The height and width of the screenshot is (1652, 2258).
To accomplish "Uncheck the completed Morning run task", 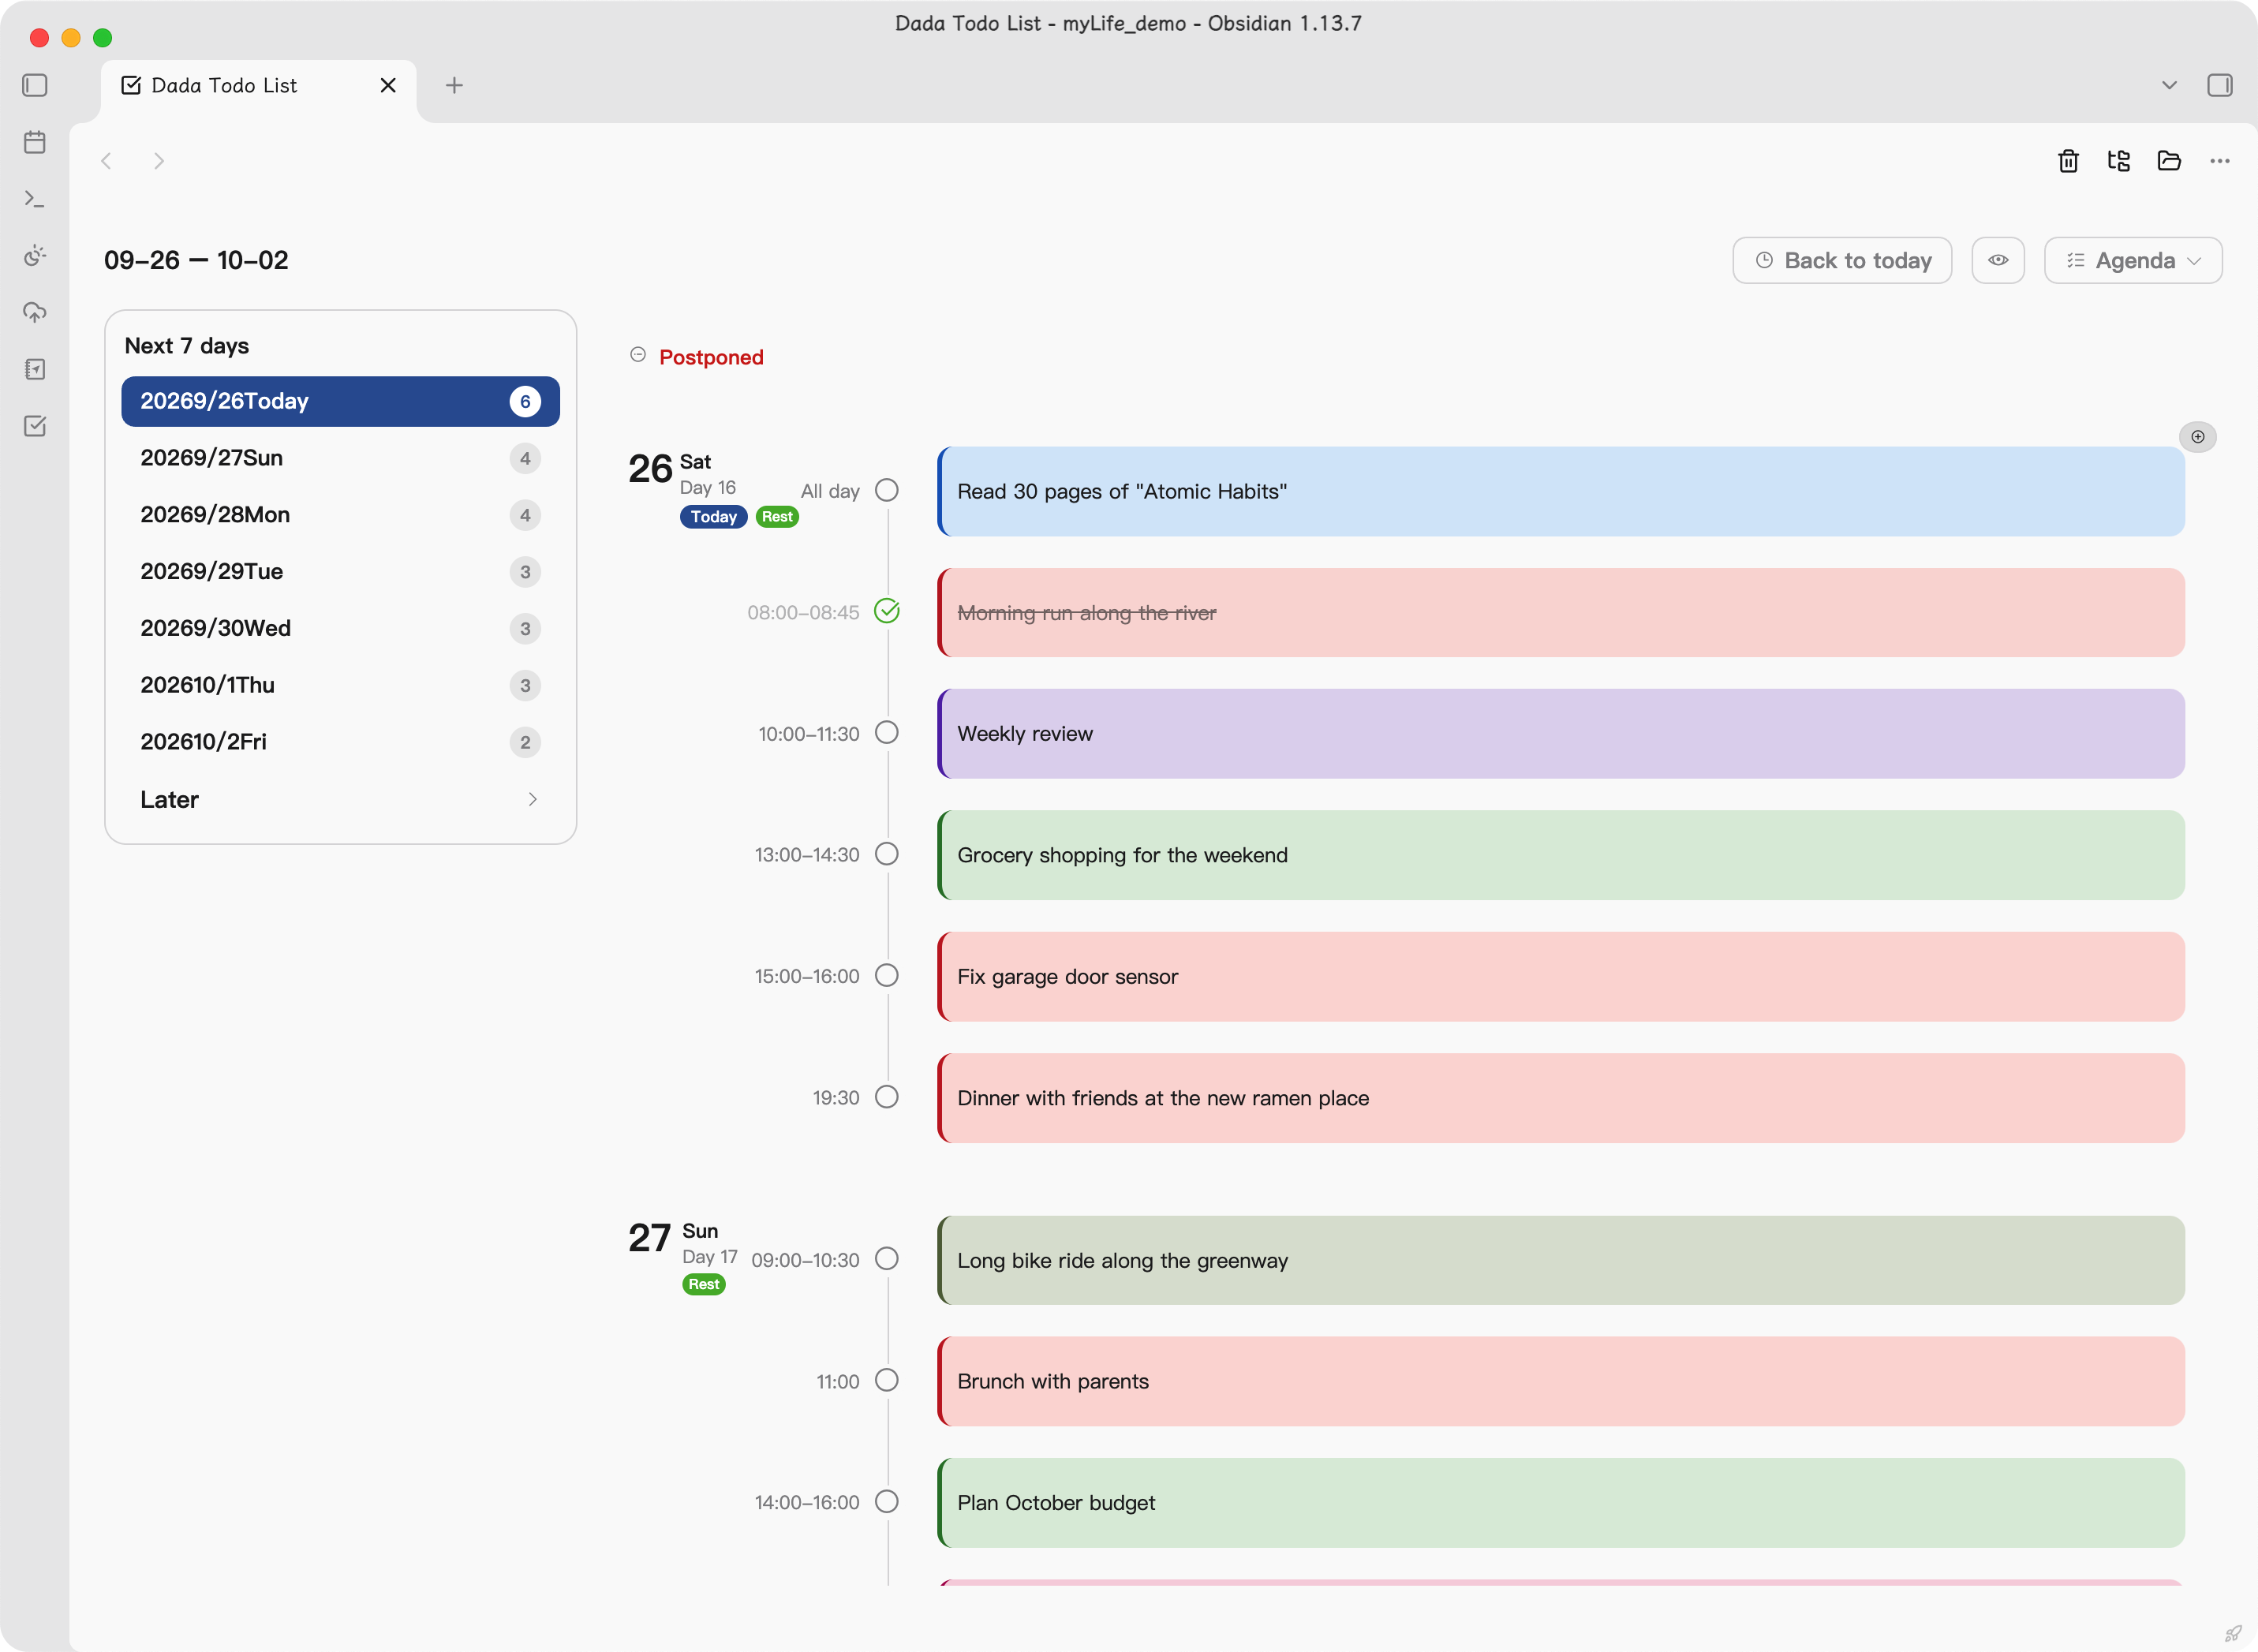I will click(x=886, y=611).
